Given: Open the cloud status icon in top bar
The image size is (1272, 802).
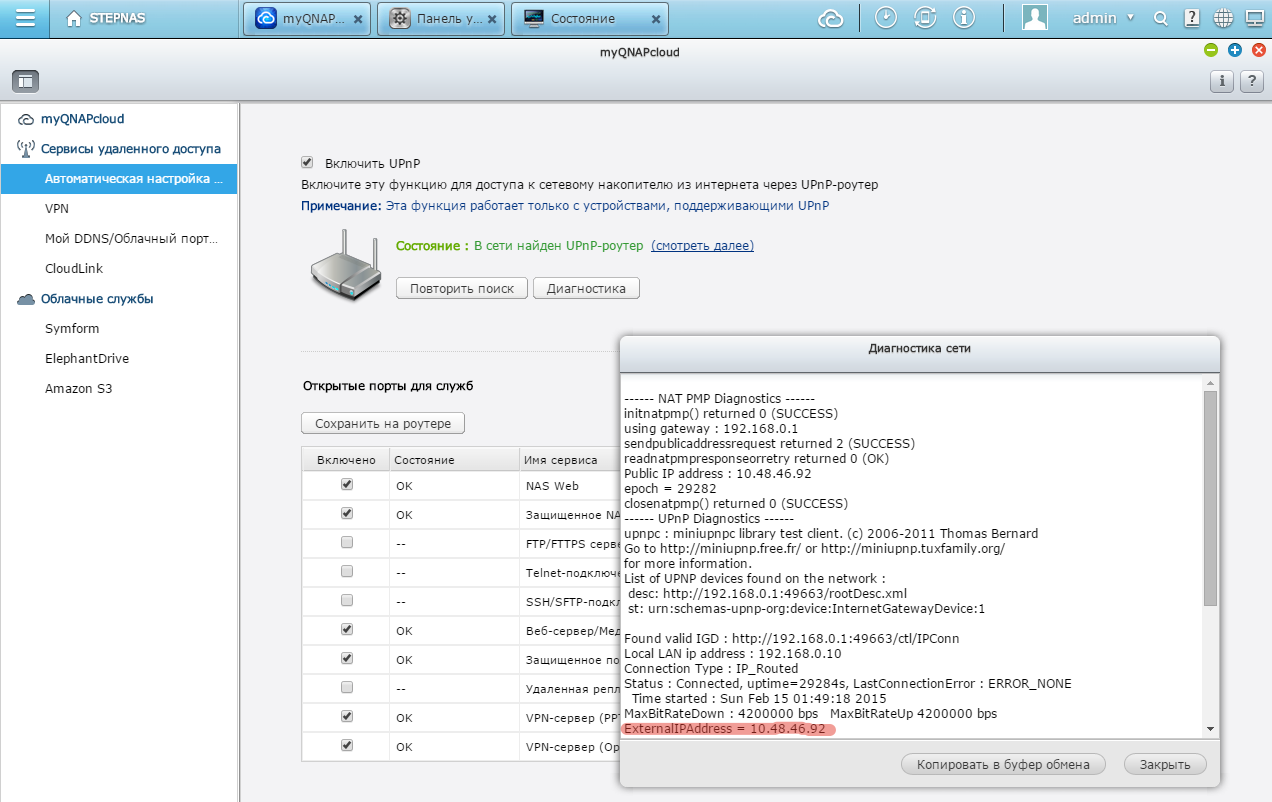Looking at the screenshot, I should 830,18.
